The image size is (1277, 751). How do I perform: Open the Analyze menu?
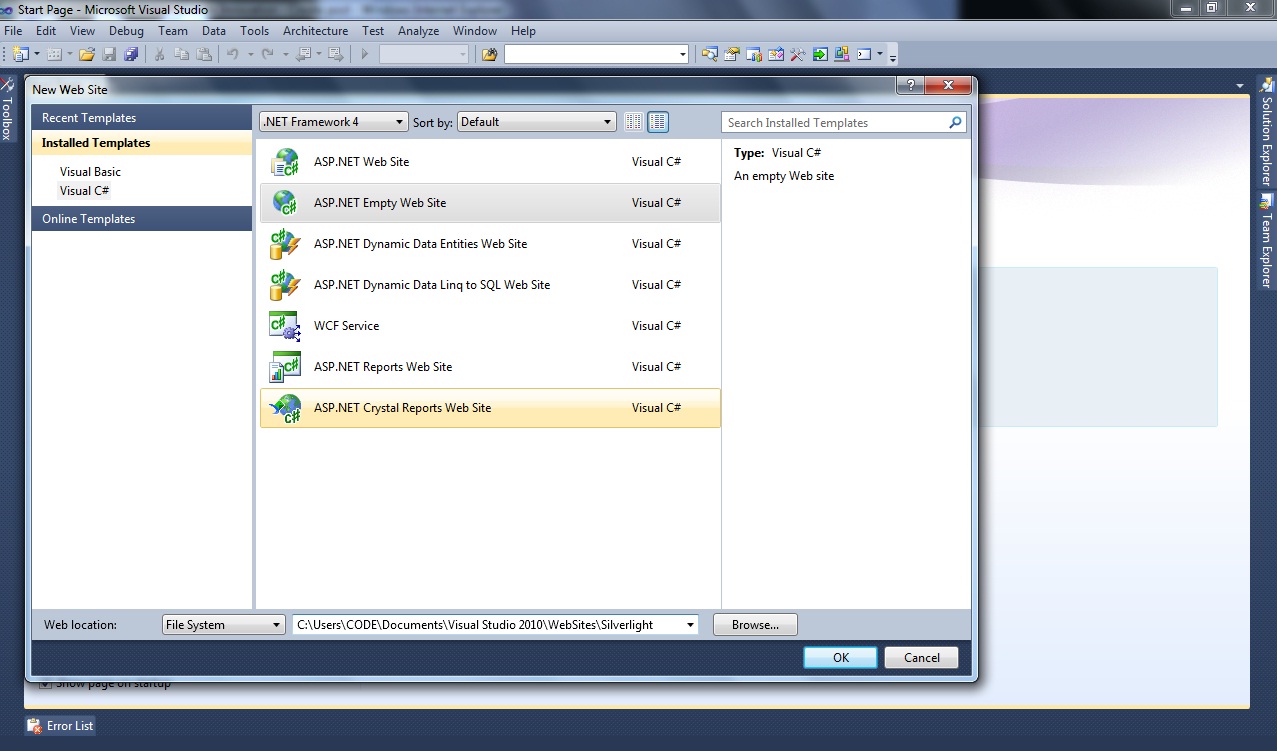(x=418, y=31)
